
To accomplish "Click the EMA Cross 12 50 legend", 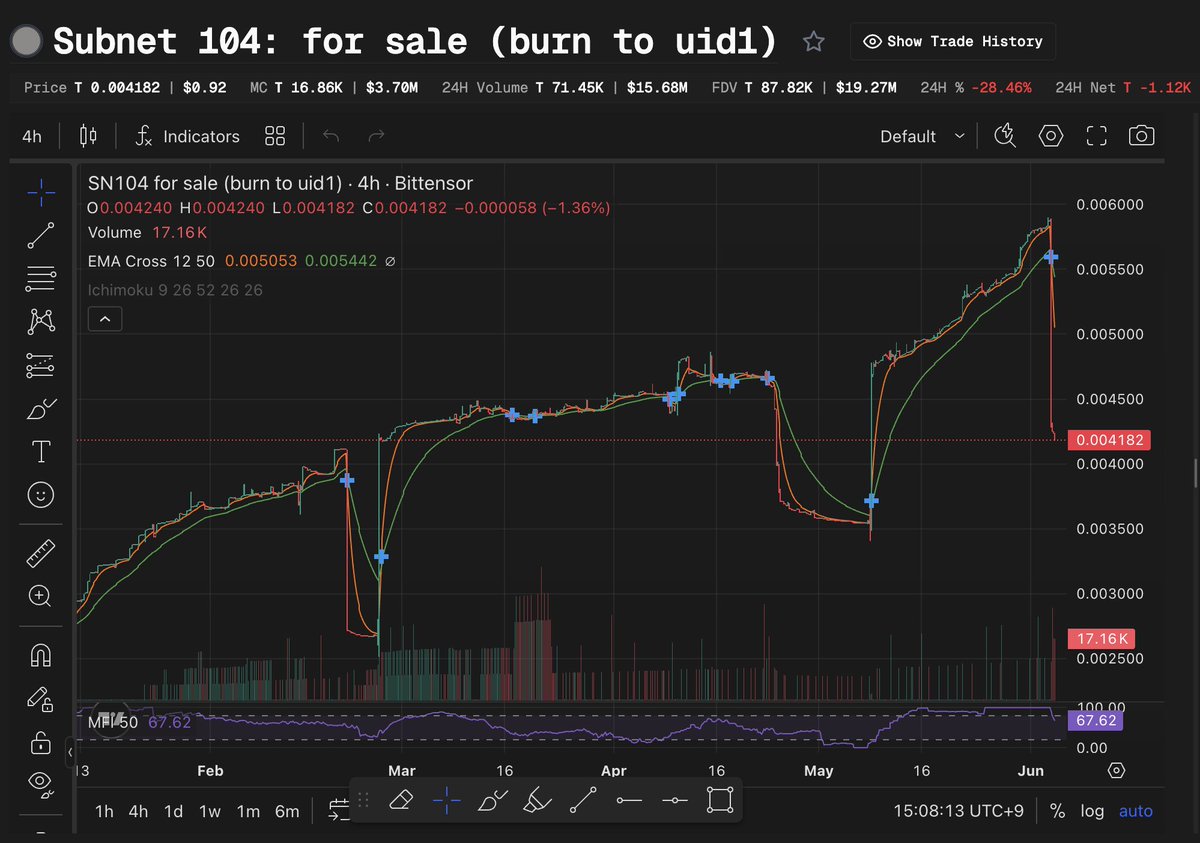I will (x=153, y=261).
